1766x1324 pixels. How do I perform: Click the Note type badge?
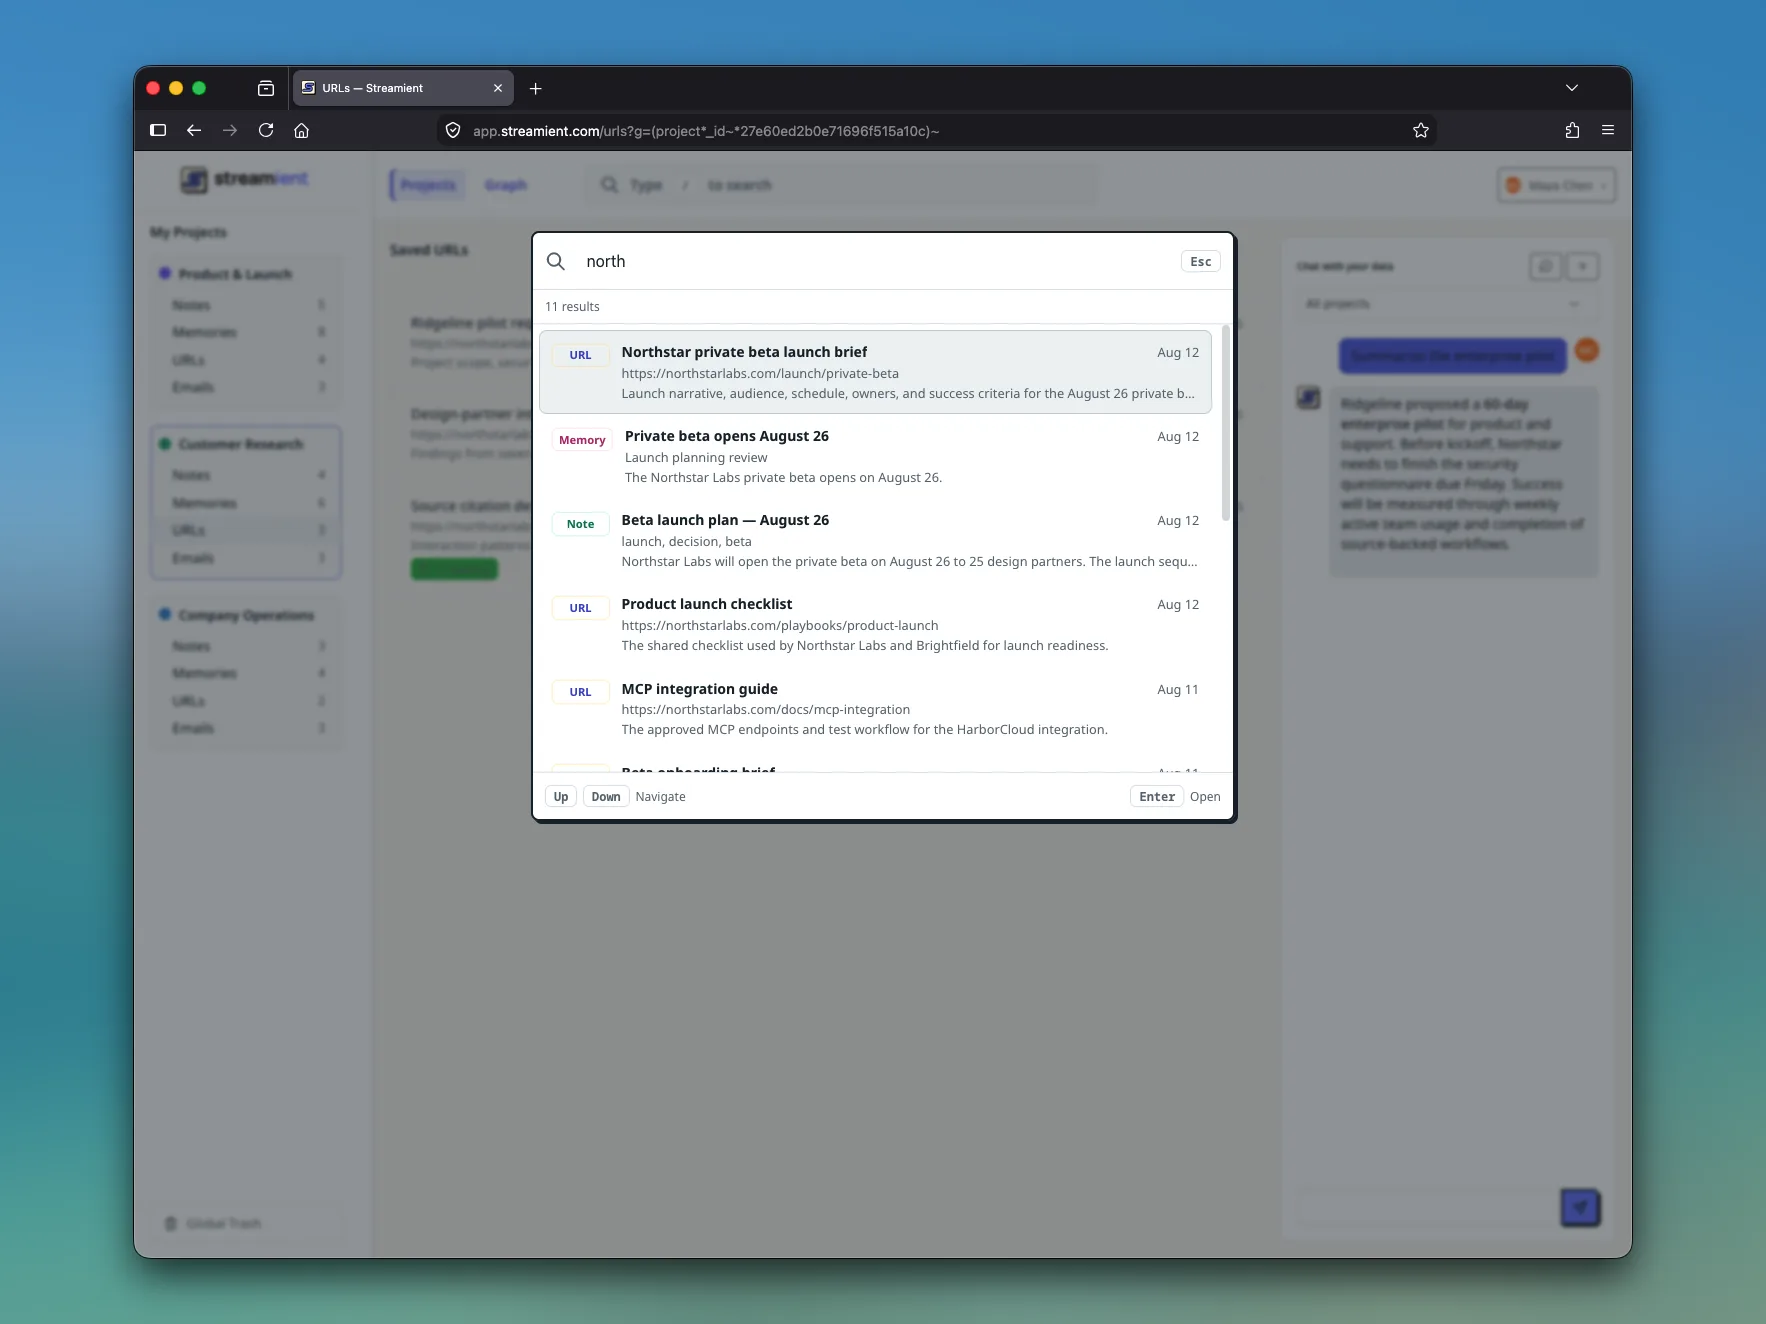pyautogui.click(x=580, y=524)
